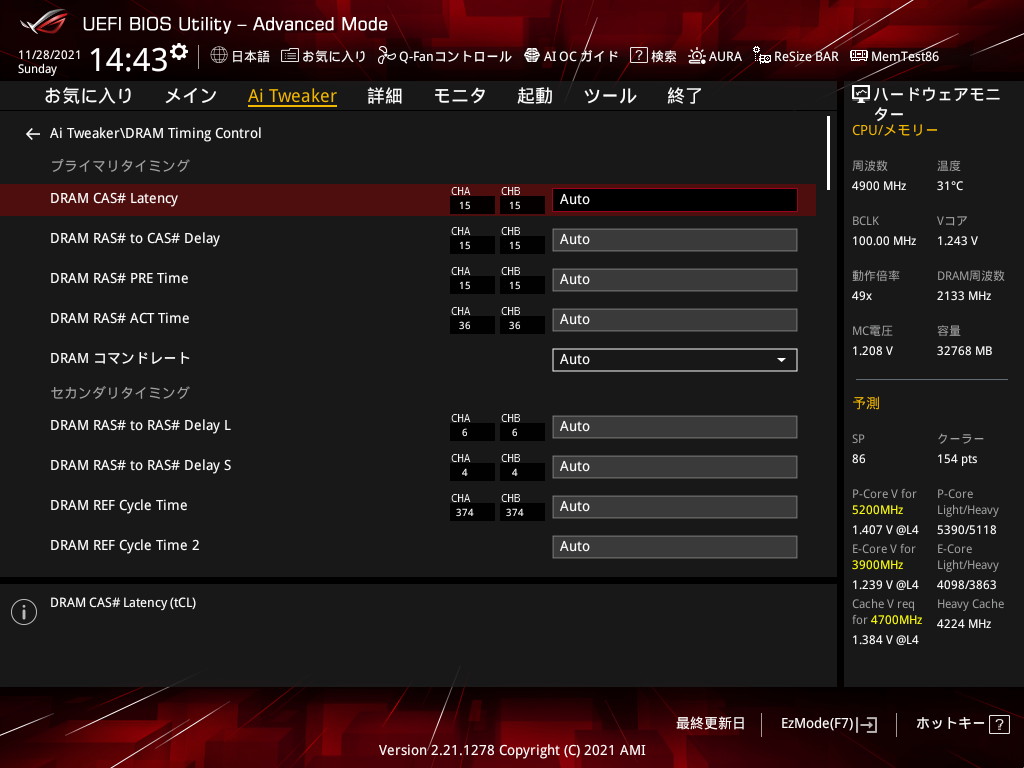Click the Ai Tweaker\DRAM Timing Control breadcrumb
This screenshot has height=768, width=1024.
(155, 133)
